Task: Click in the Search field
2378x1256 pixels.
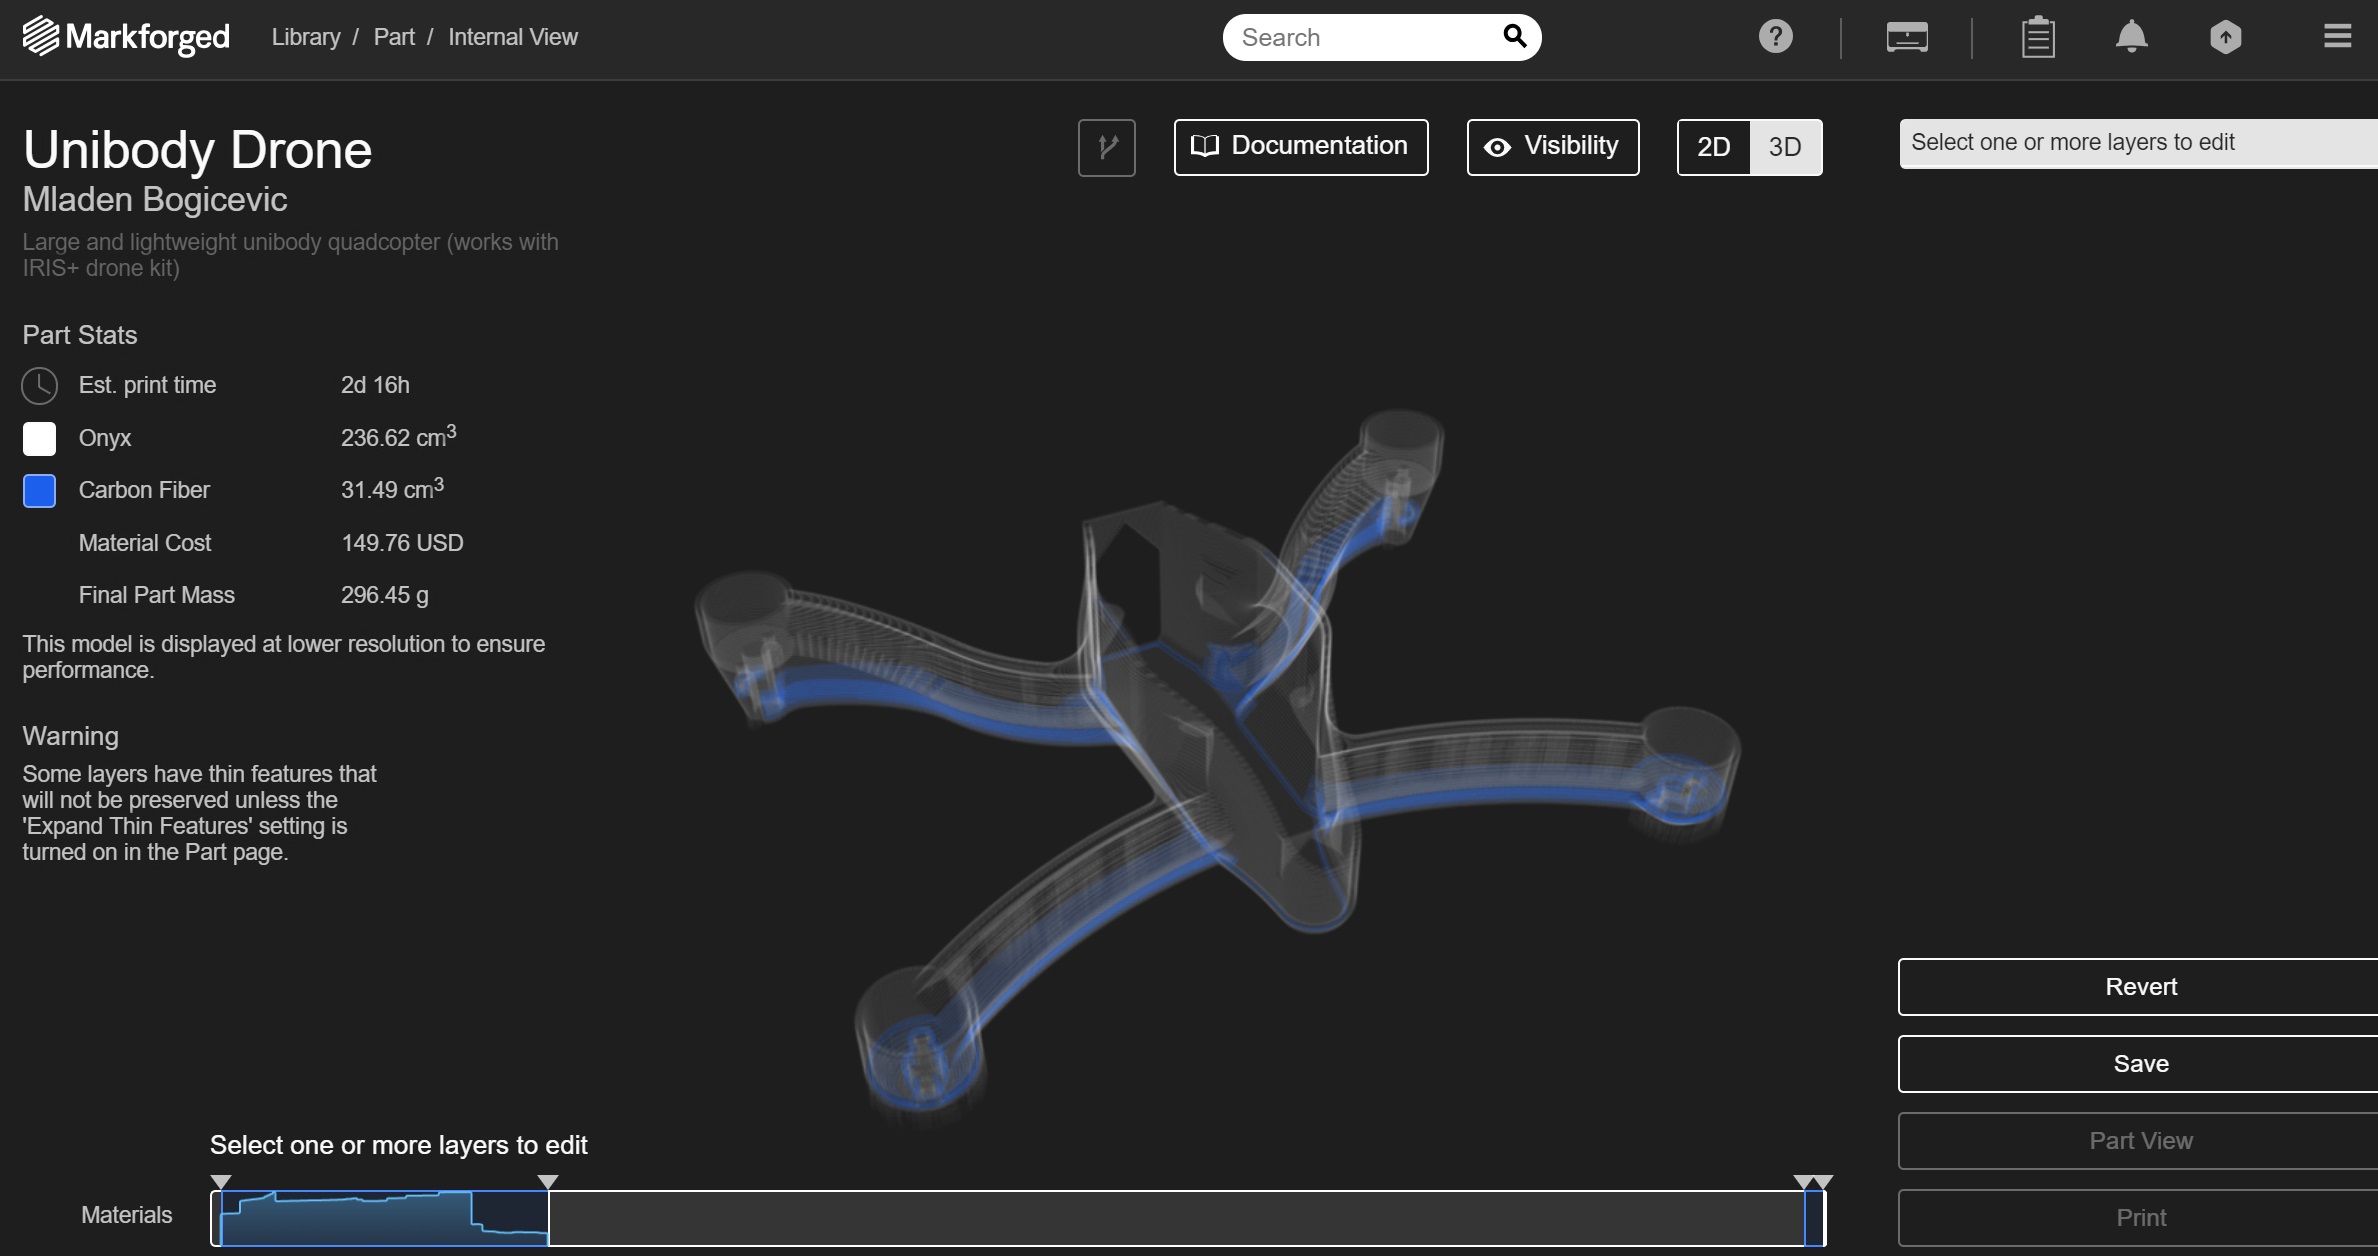Action: [1360, 37]
